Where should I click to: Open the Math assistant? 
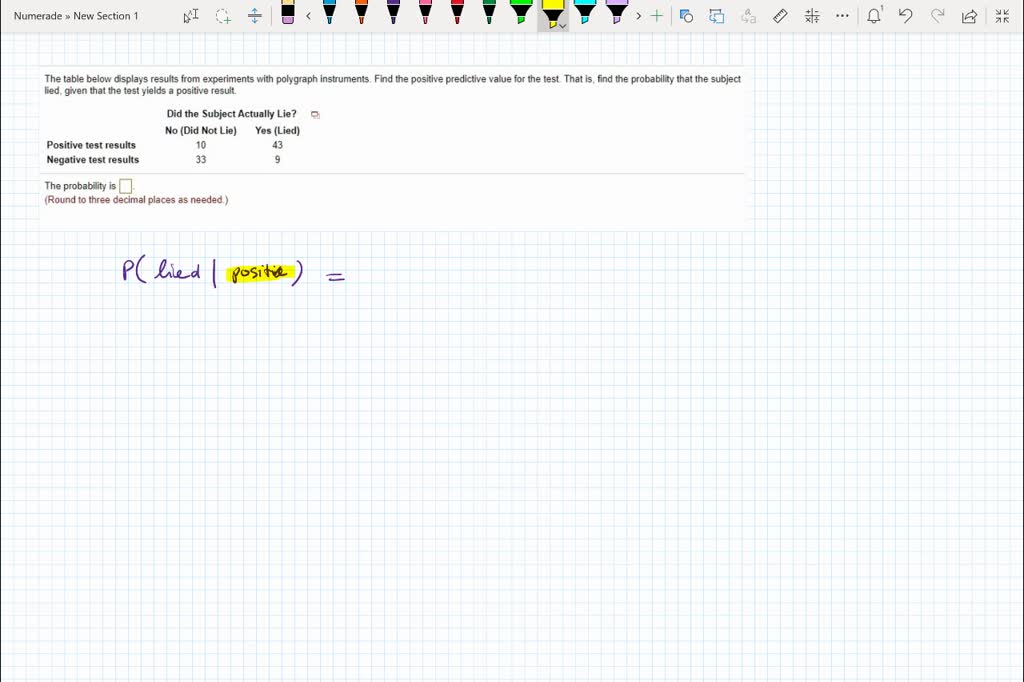[813, 15]
